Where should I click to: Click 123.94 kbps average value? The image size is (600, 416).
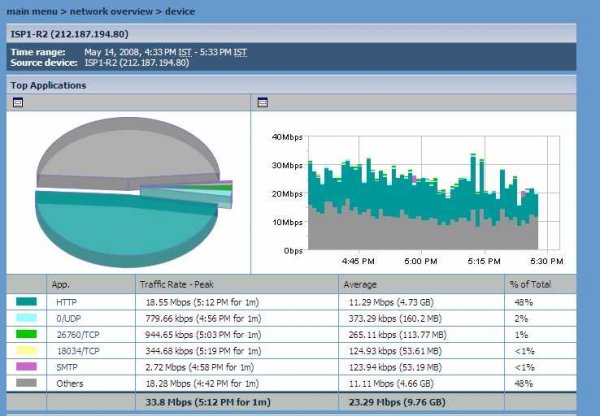(395, 367)
